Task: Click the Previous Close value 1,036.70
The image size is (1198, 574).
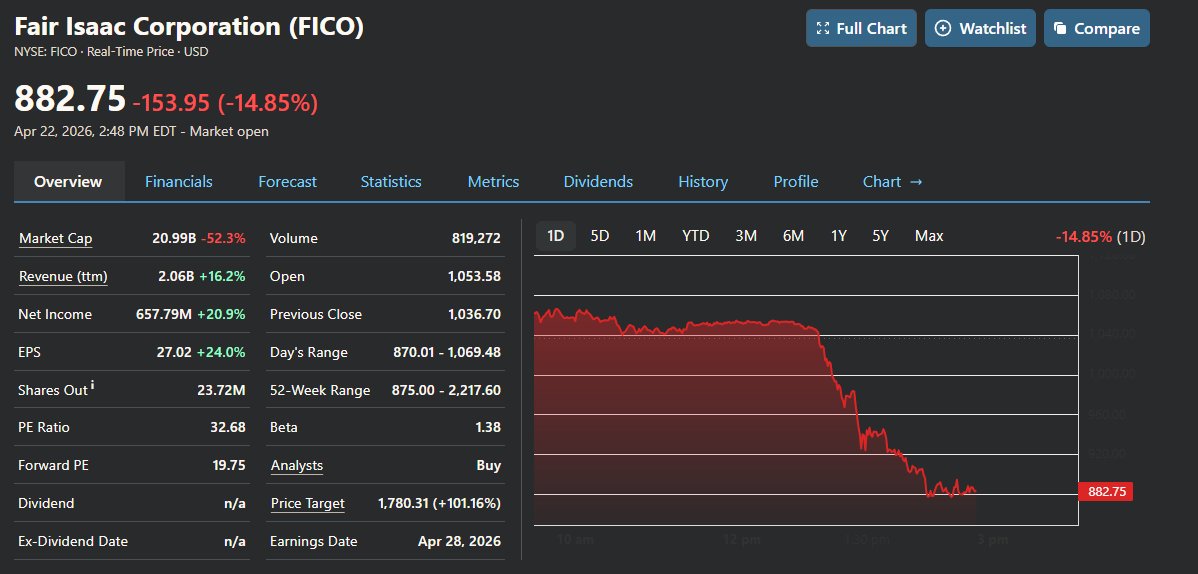Action: tap(474, 314)
